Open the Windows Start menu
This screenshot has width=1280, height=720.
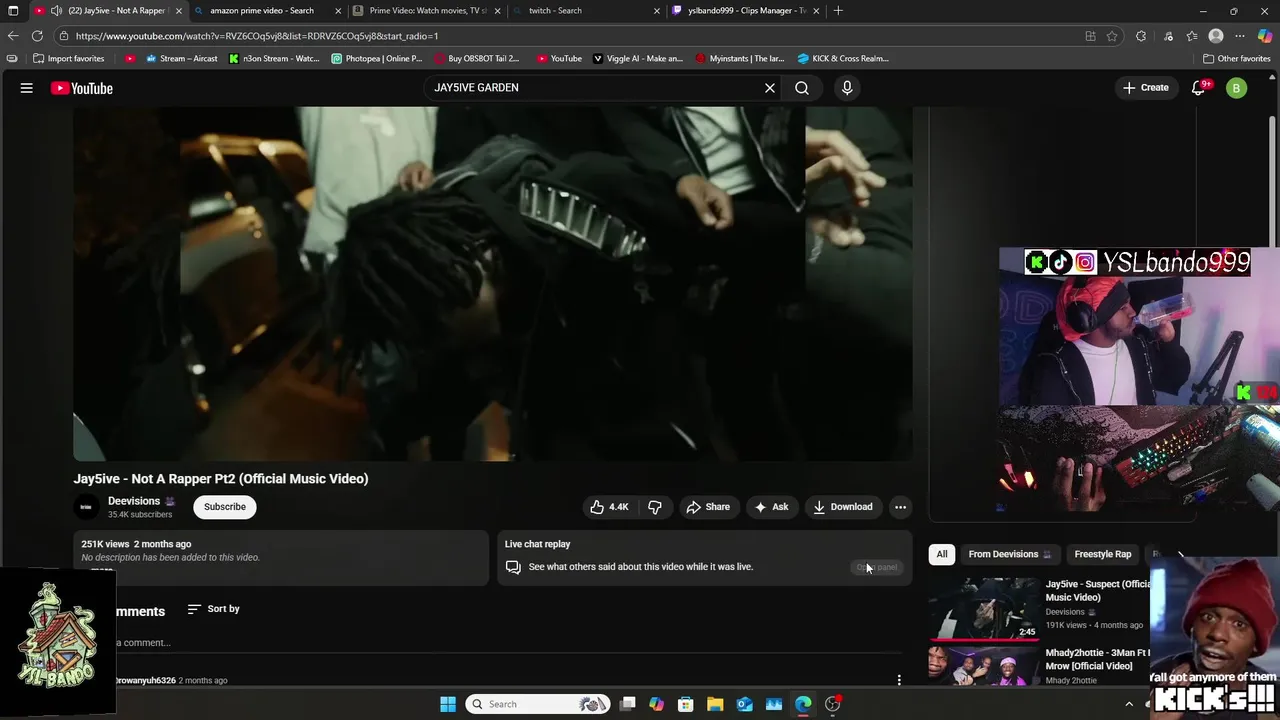tap(448, 704)
